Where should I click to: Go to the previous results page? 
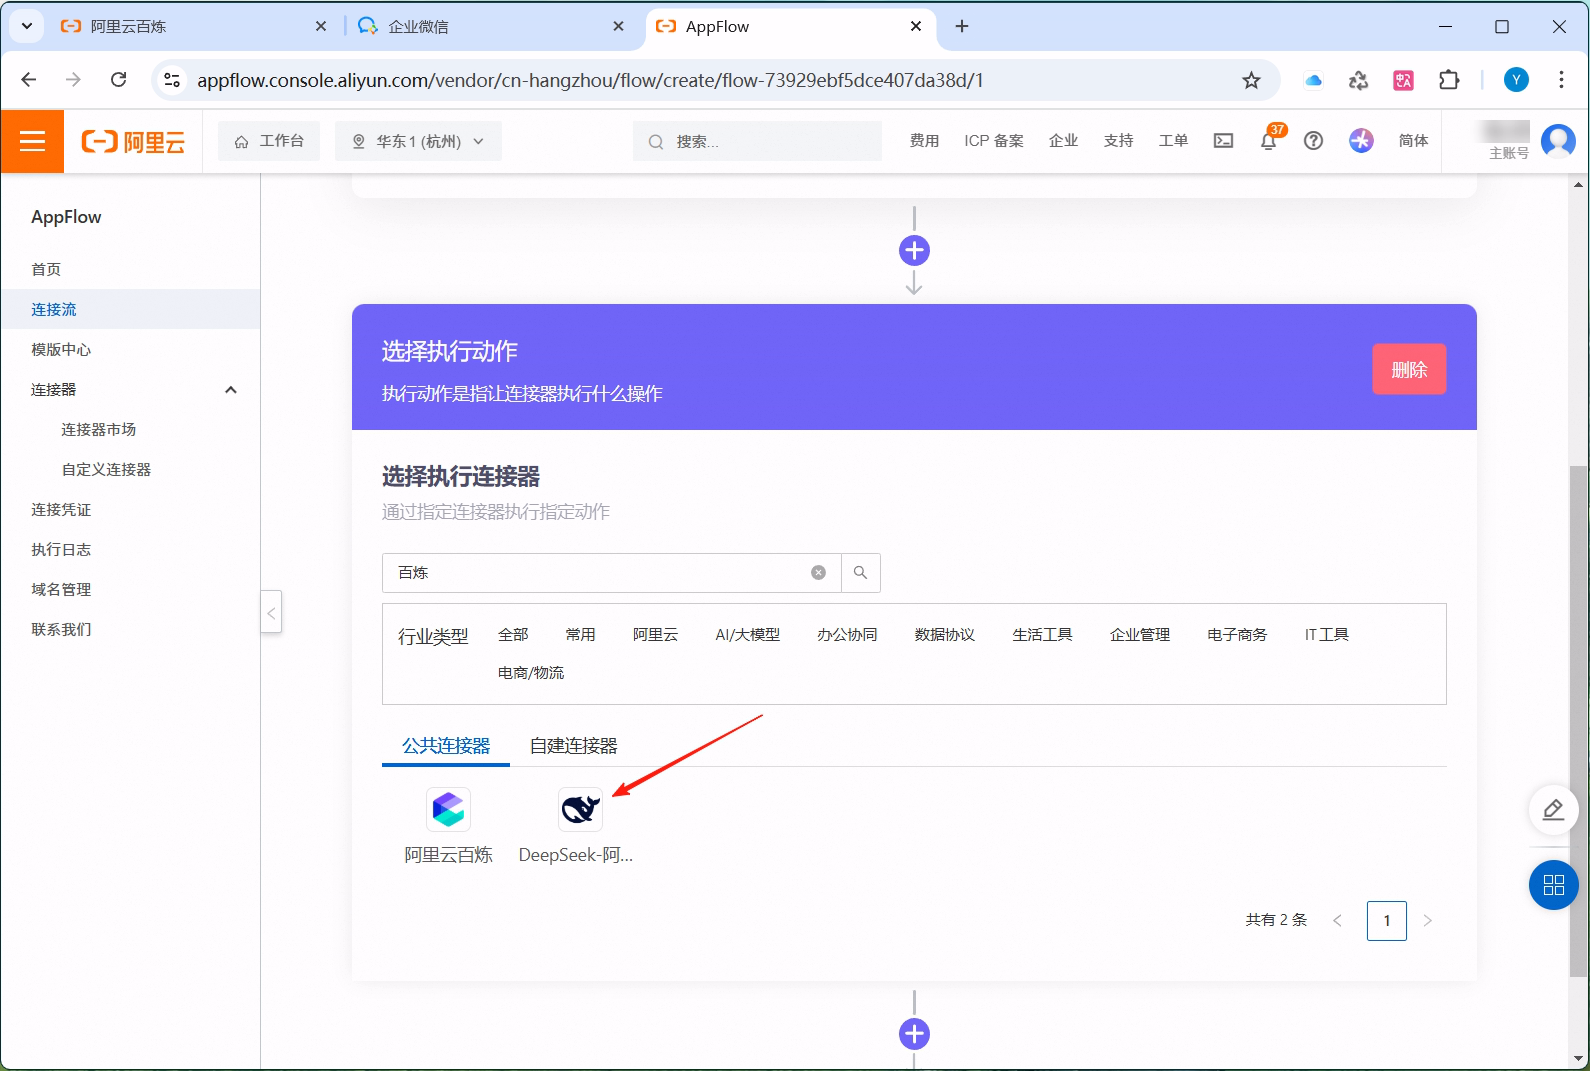pos(1337,920)
